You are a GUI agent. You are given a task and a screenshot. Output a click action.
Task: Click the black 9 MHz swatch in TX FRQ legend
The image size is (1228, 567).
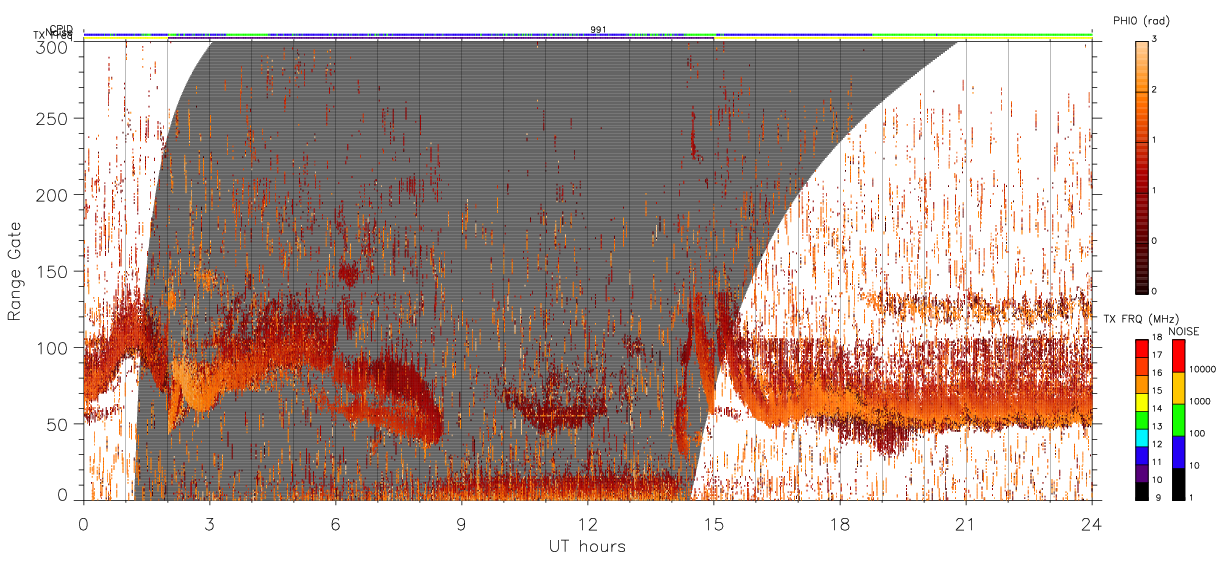point(1141,491)
